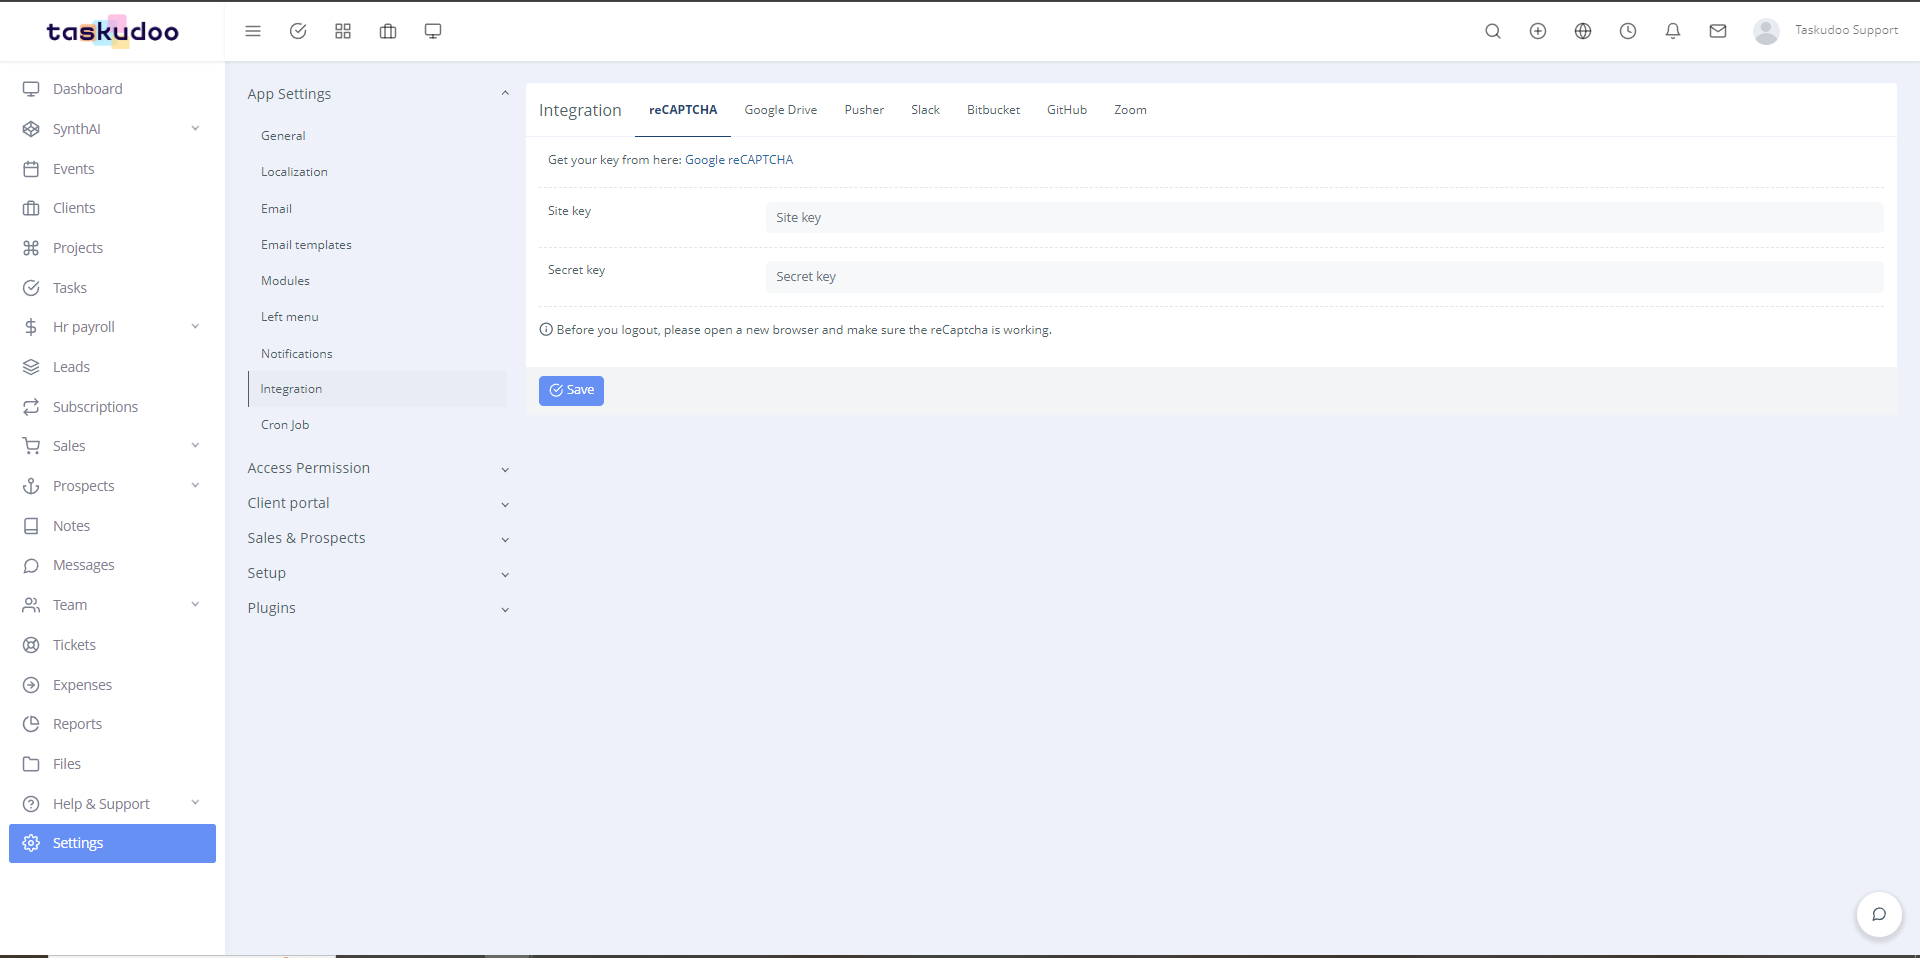The height and width of the screenshot is (958, 1920).
Task: Switch to the Slack tab
Action: tap(925, 110)
